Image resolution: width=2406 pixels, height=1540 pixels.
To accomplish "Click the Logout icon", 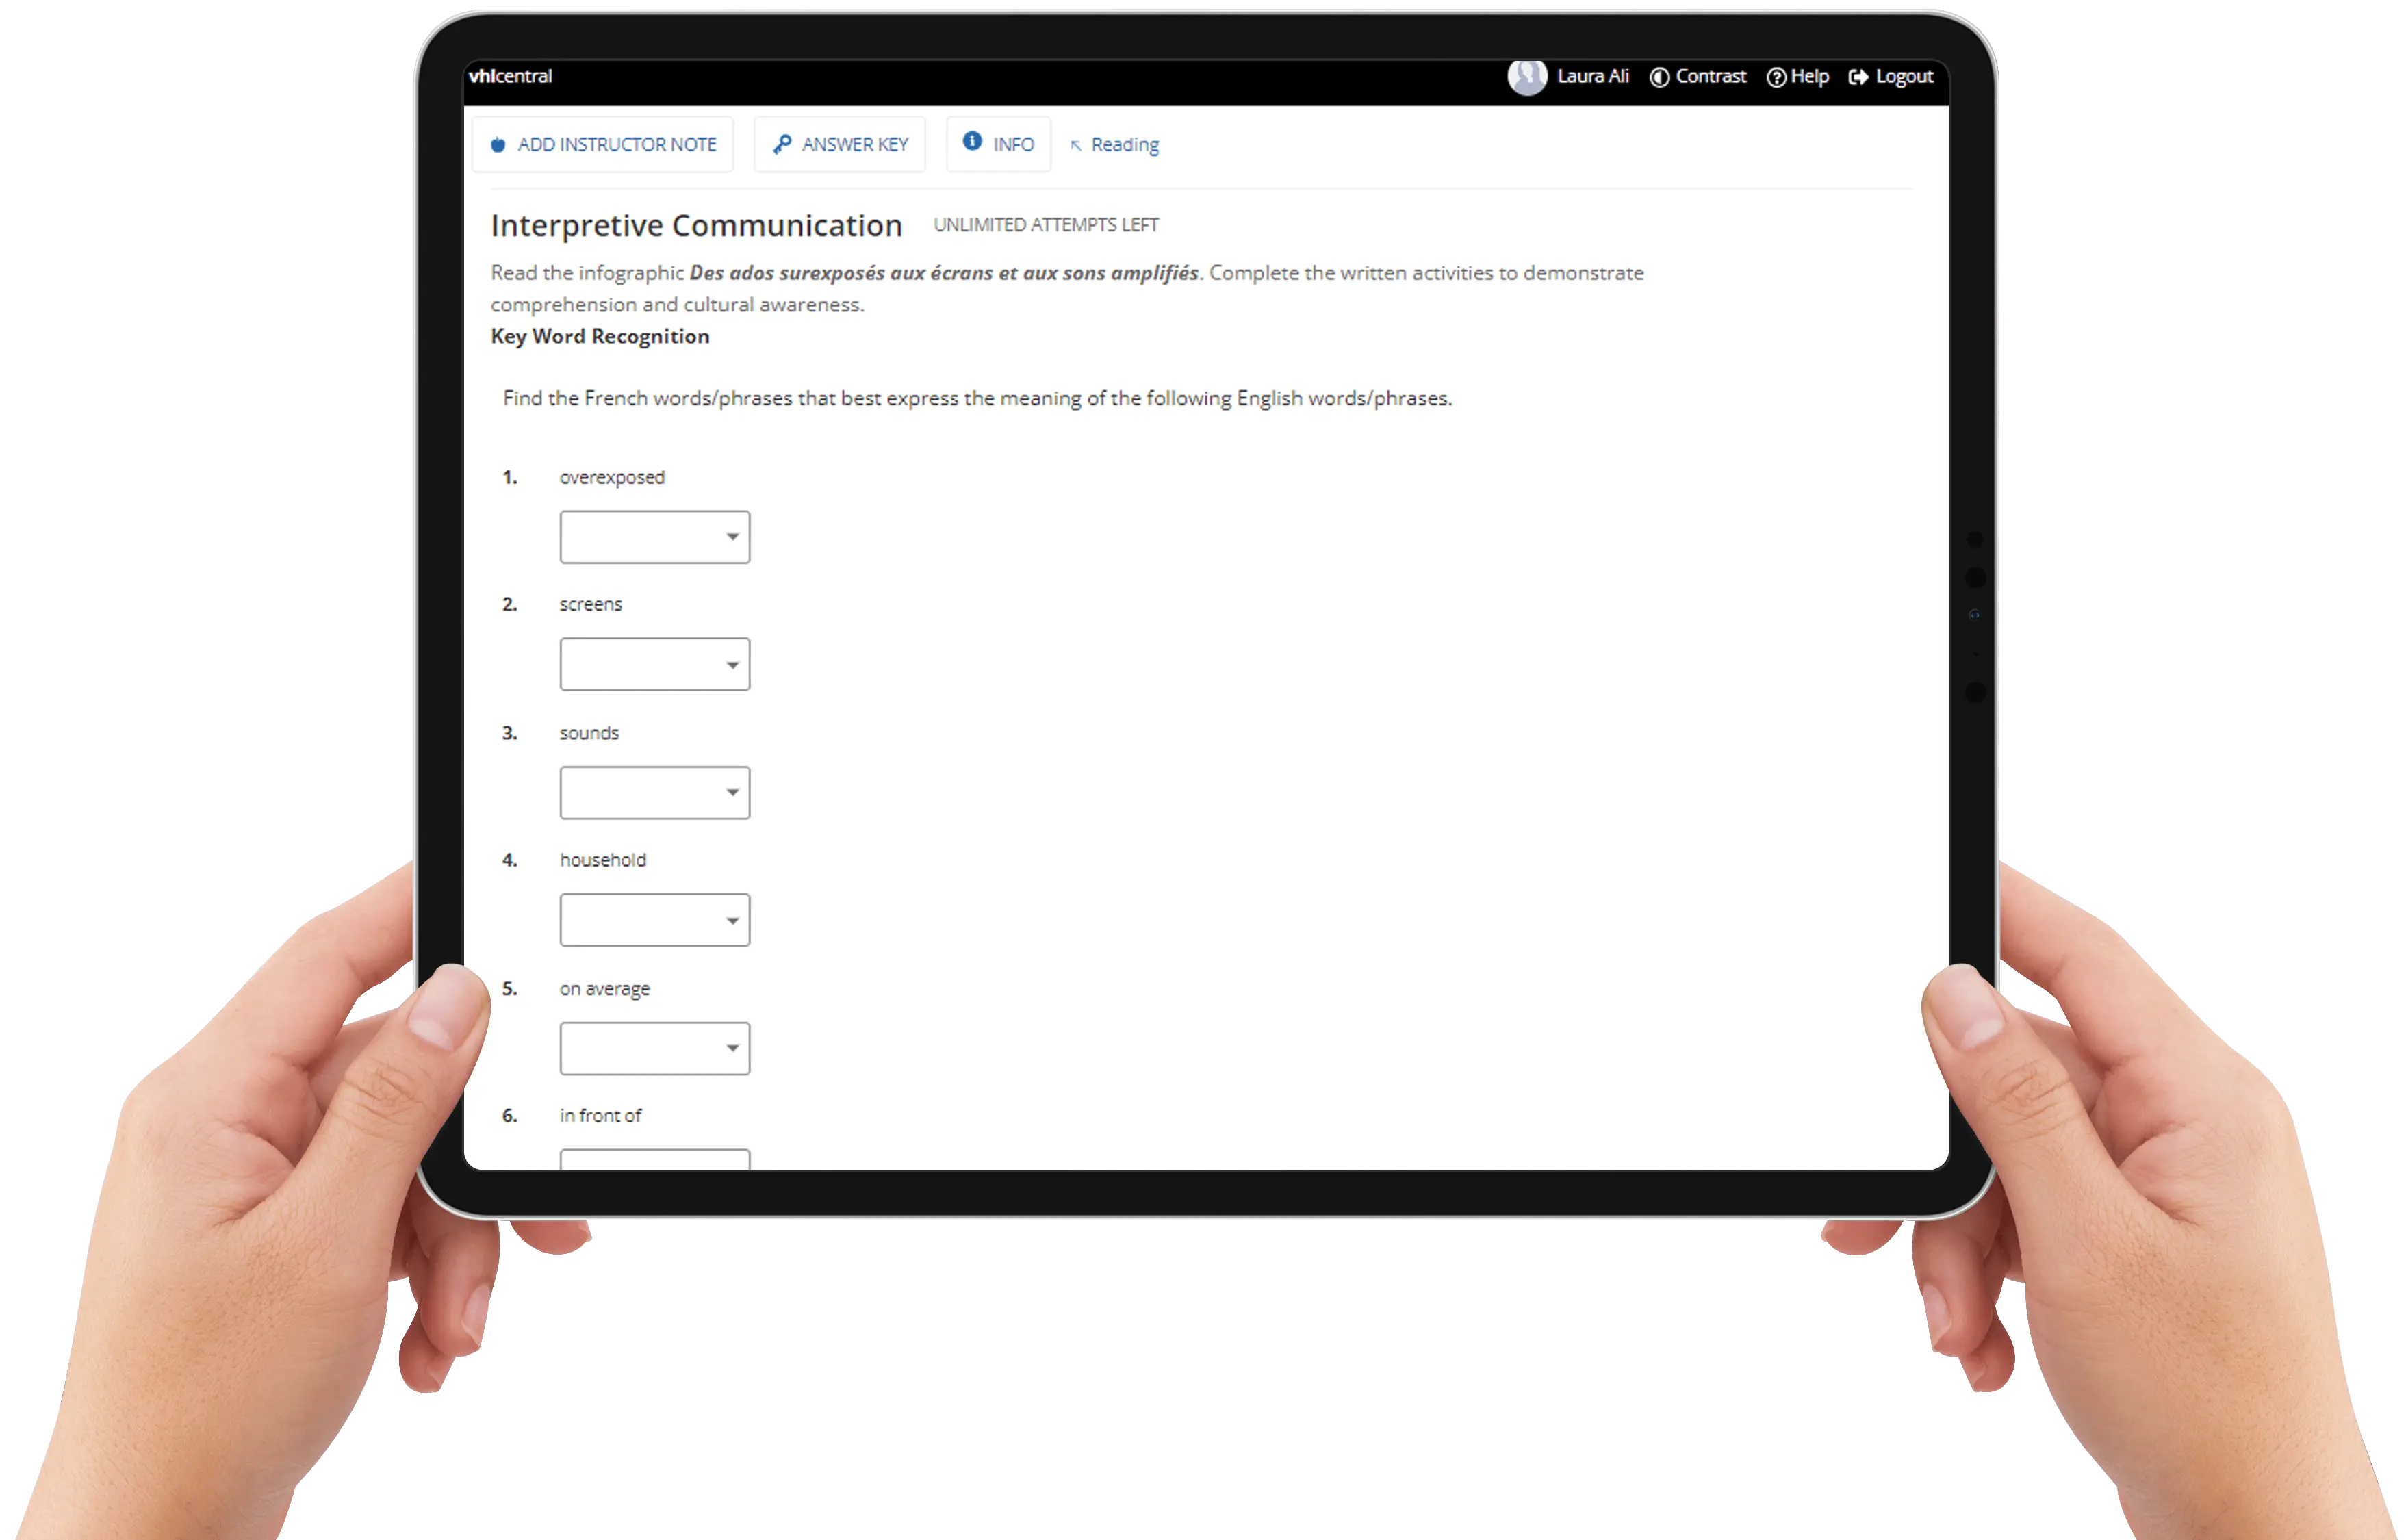I will (x=1863, y=75).
